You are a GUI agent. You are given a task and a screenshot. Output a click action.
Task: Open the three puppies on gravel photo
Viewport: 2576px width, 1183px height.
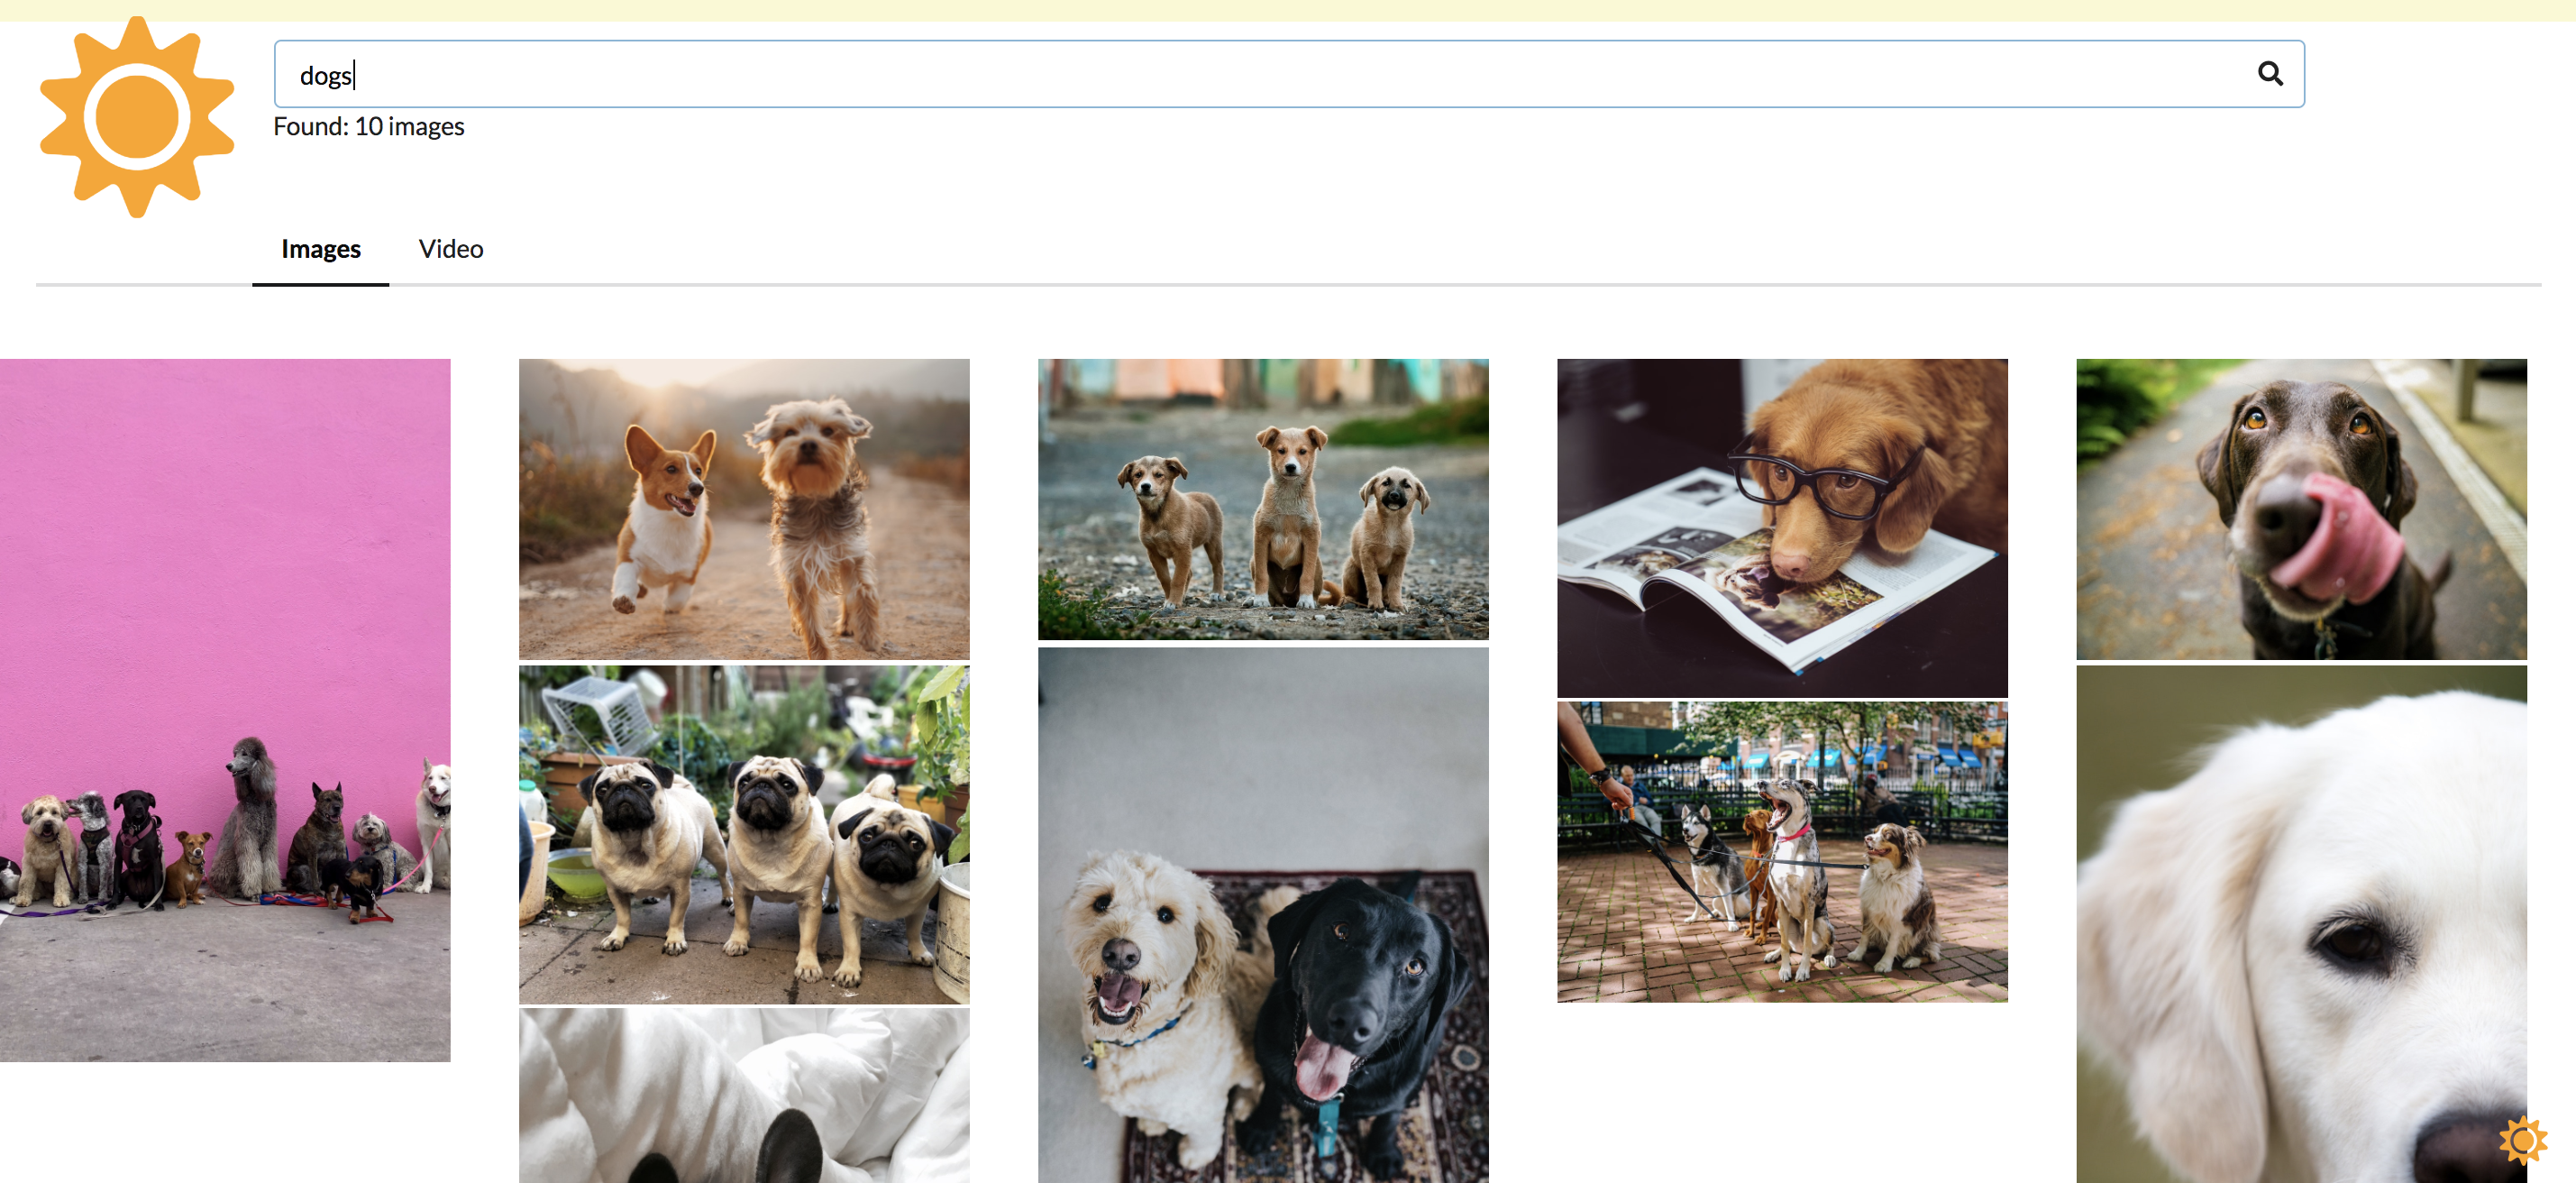tap(1262, 498)
